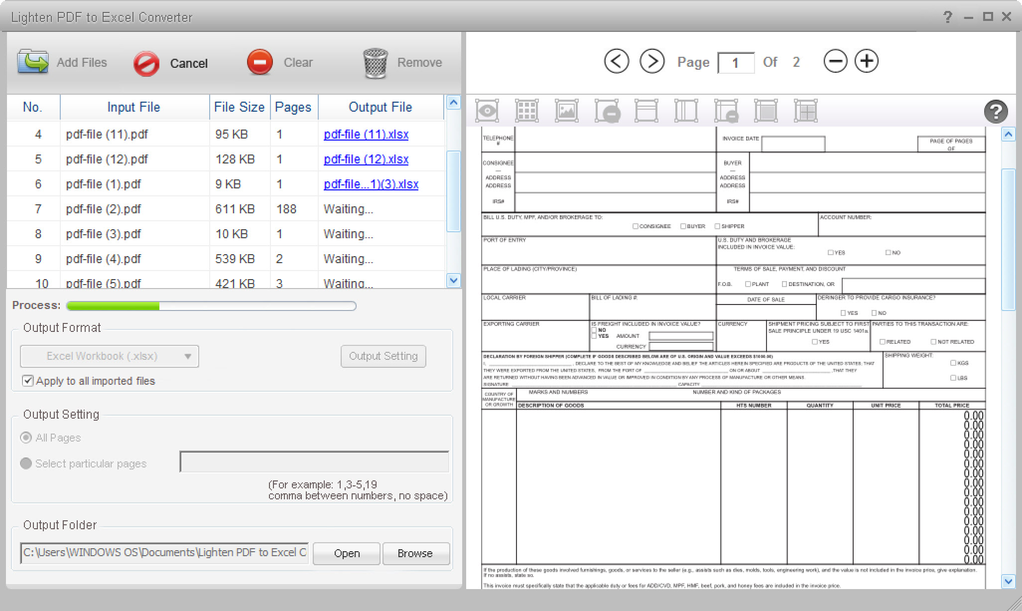Select the pdf-file (1).pdf row
This screenshot has width=1022, height=611.
(226, 184)
